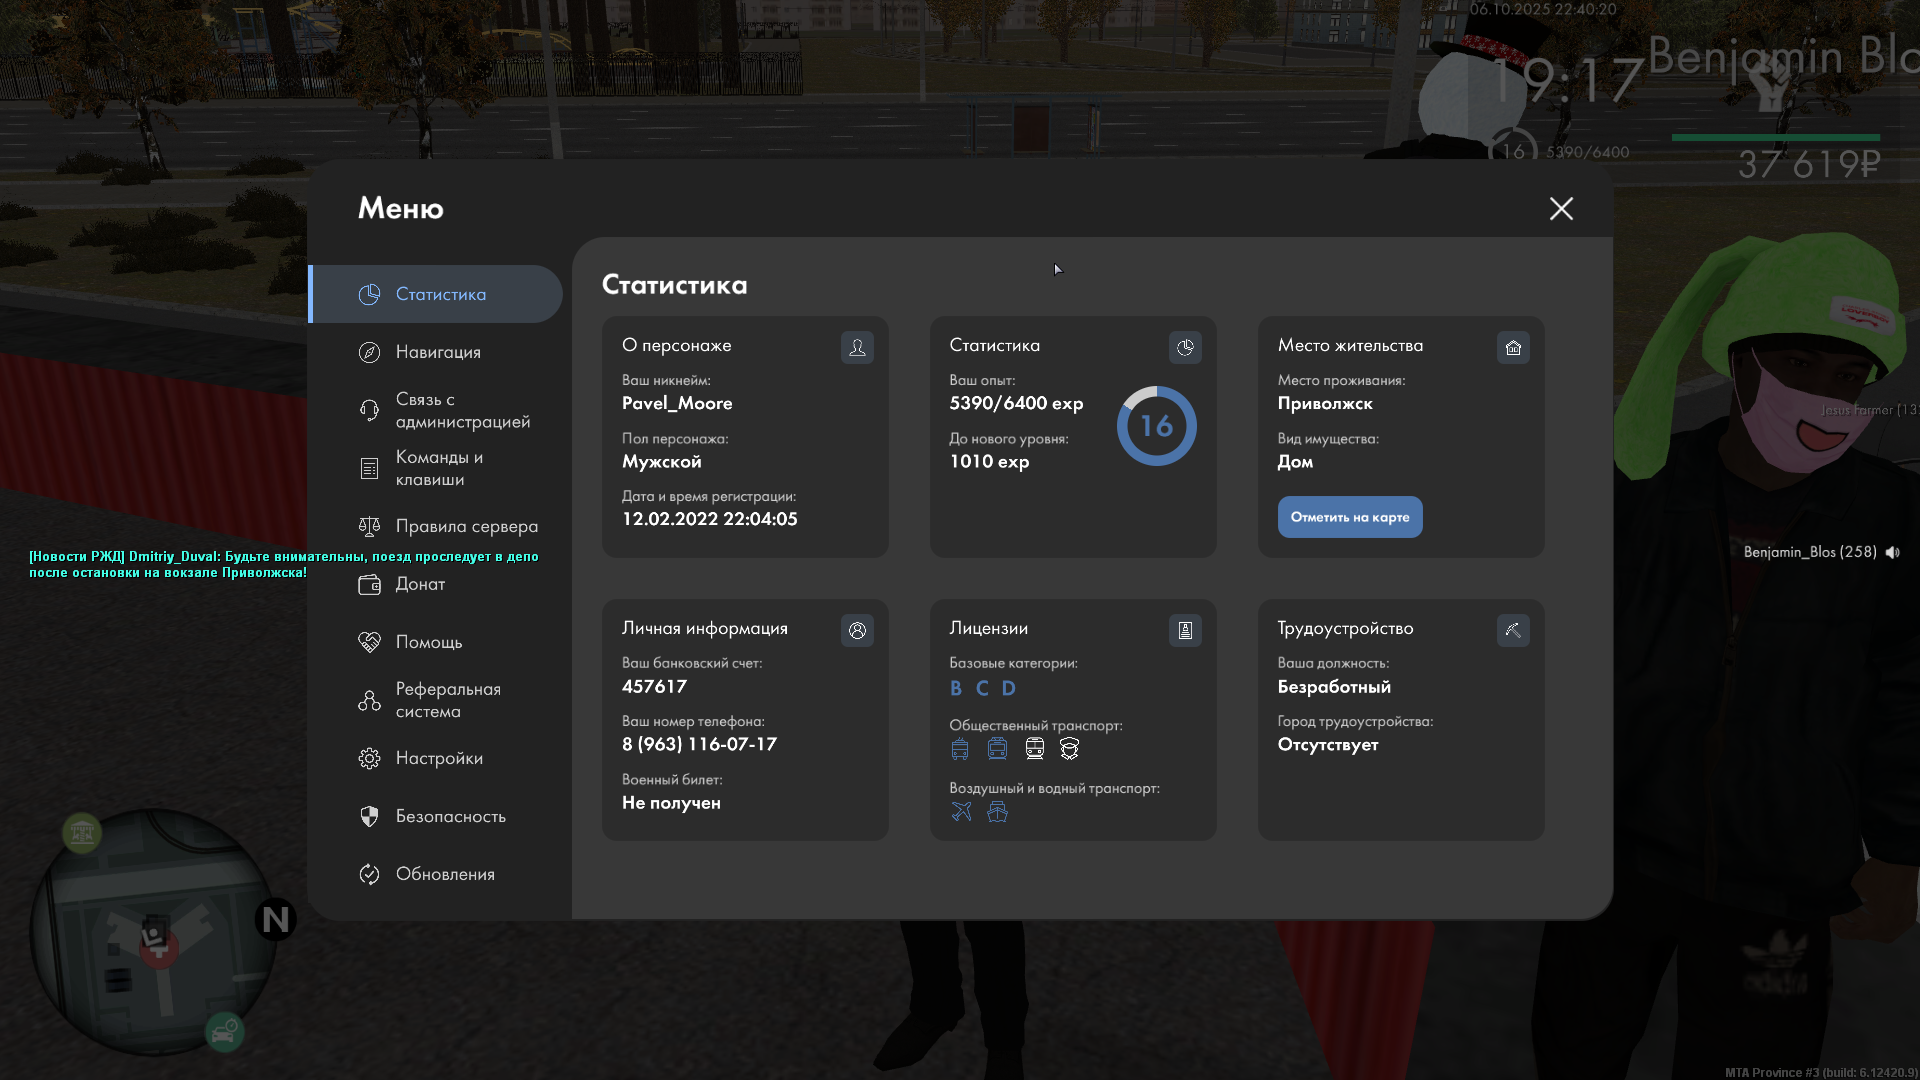Click the boat license icon
The height and width of the screenshot is (1080, 1920).
pyautogui.click(x=997, y=811)
